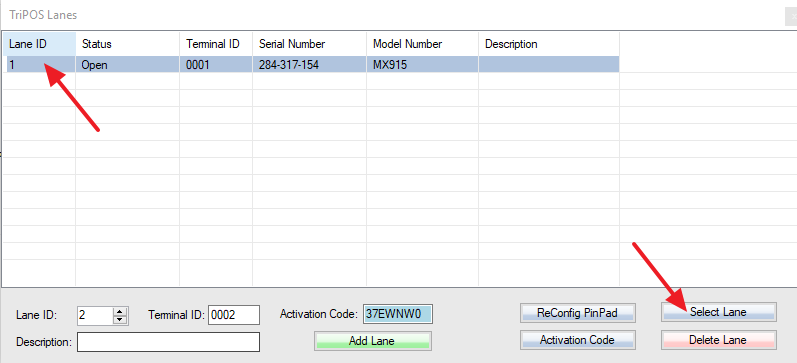The height and width of the screenshot is (363, 797).
Task: Sort by Terminal ID column header
Action: (216, 44)
